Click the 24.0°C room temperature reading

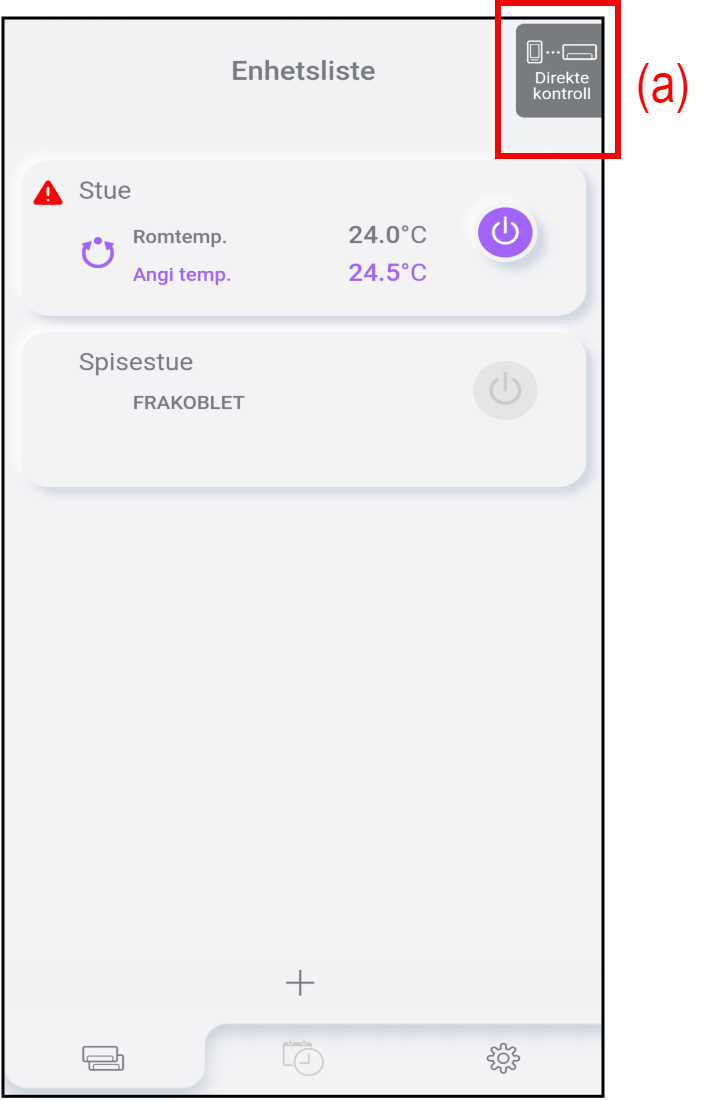tap(387, 236)
